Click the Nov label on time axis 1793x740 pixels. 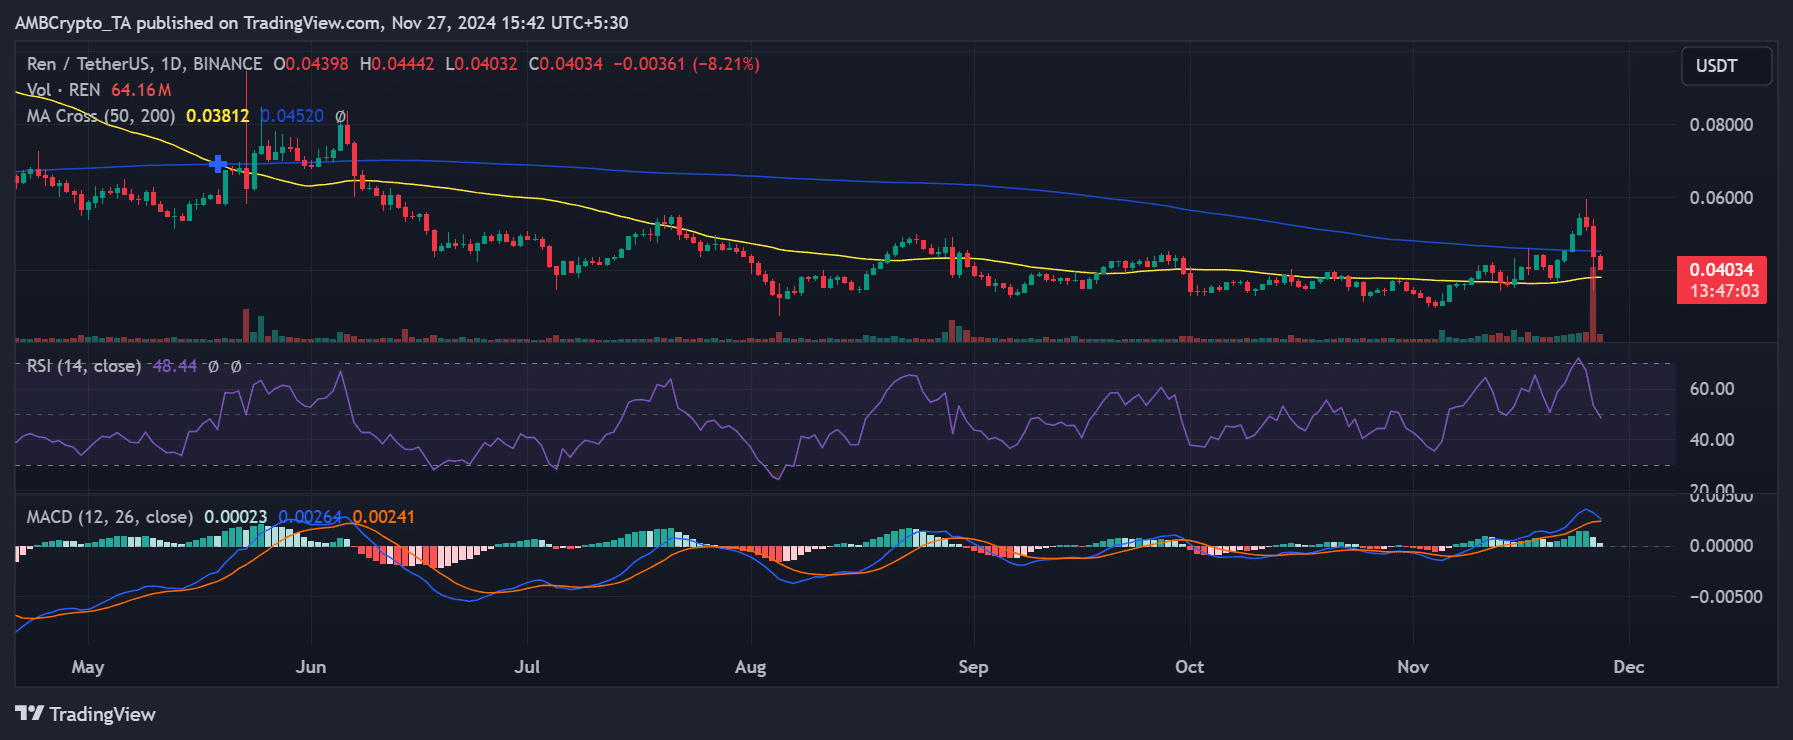point(1413,667)
